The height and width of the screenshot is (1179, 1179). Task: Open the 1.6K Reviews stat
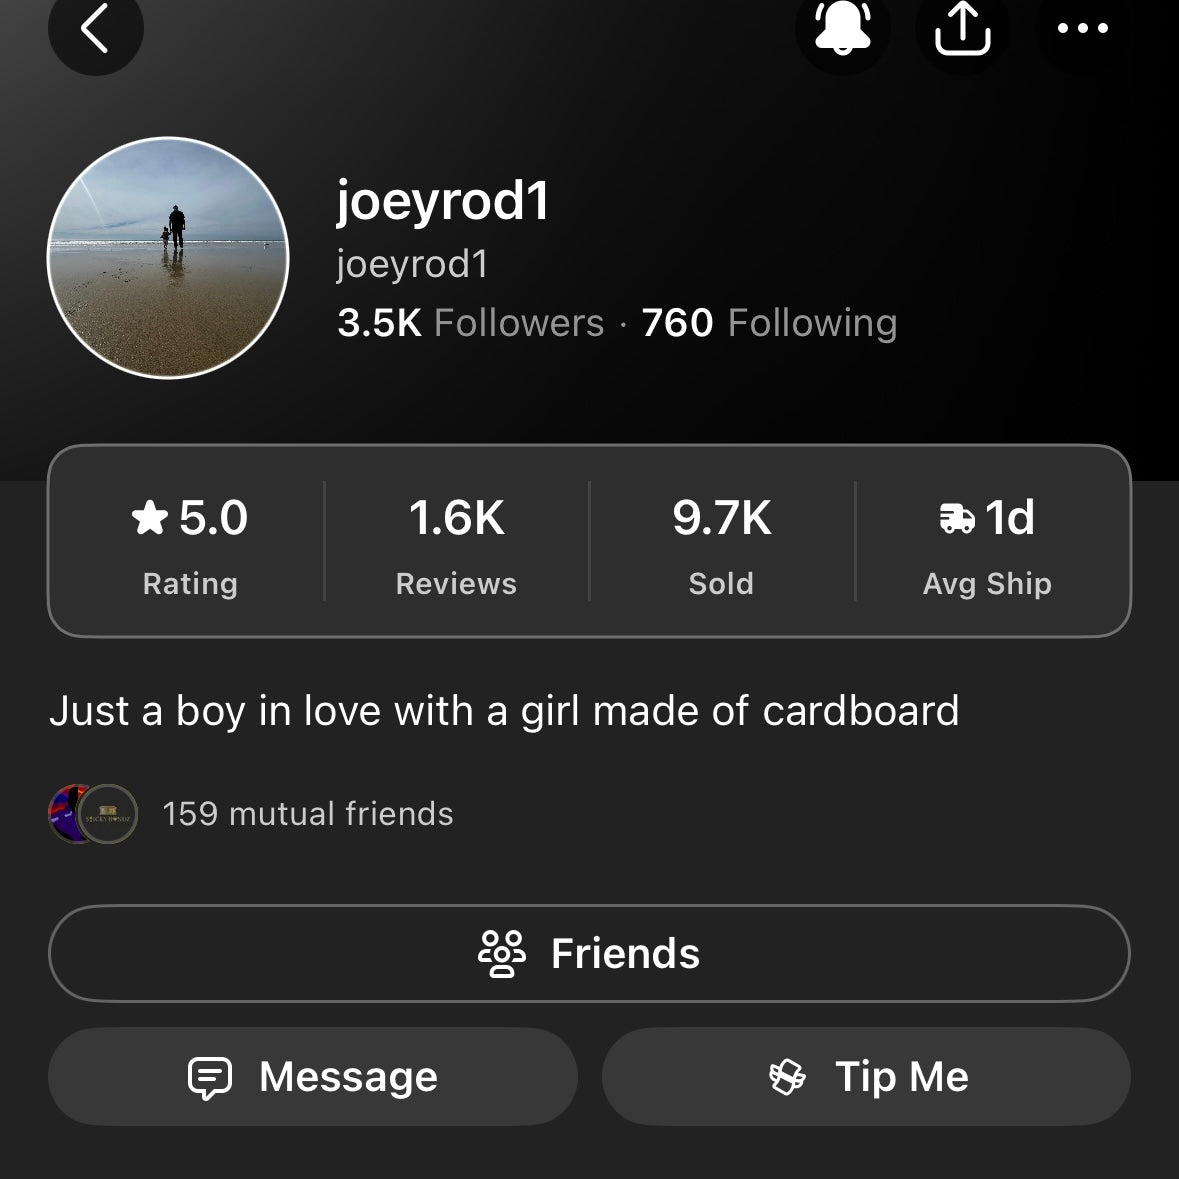coord(456,541)
